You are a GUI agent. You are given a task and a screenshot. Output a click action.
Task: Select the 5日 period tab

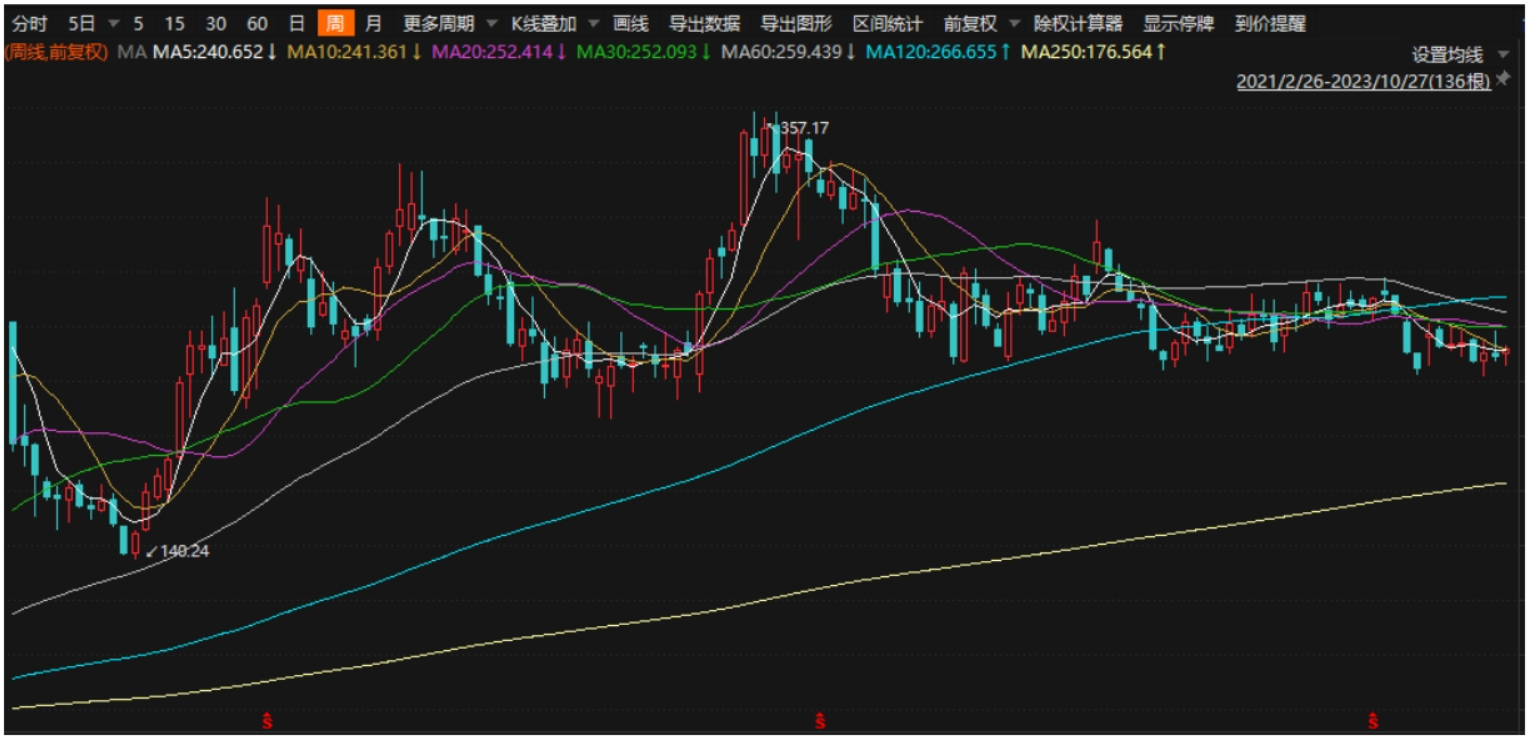click(81, 23)
